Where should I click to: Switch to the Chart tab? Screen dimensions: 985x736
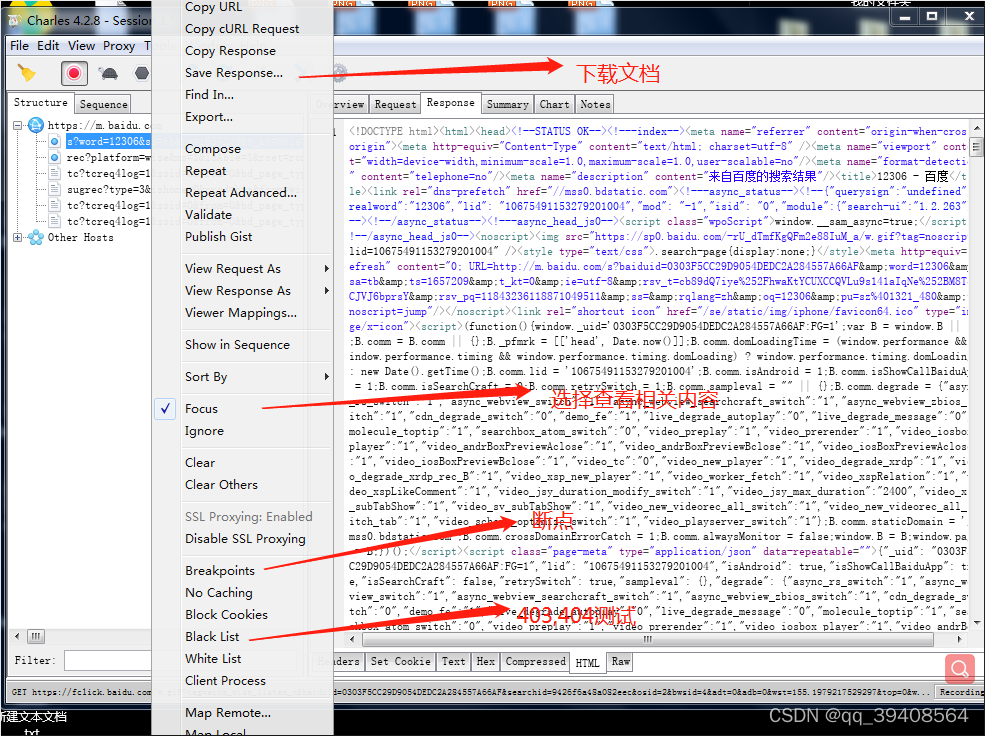point(555,104)
